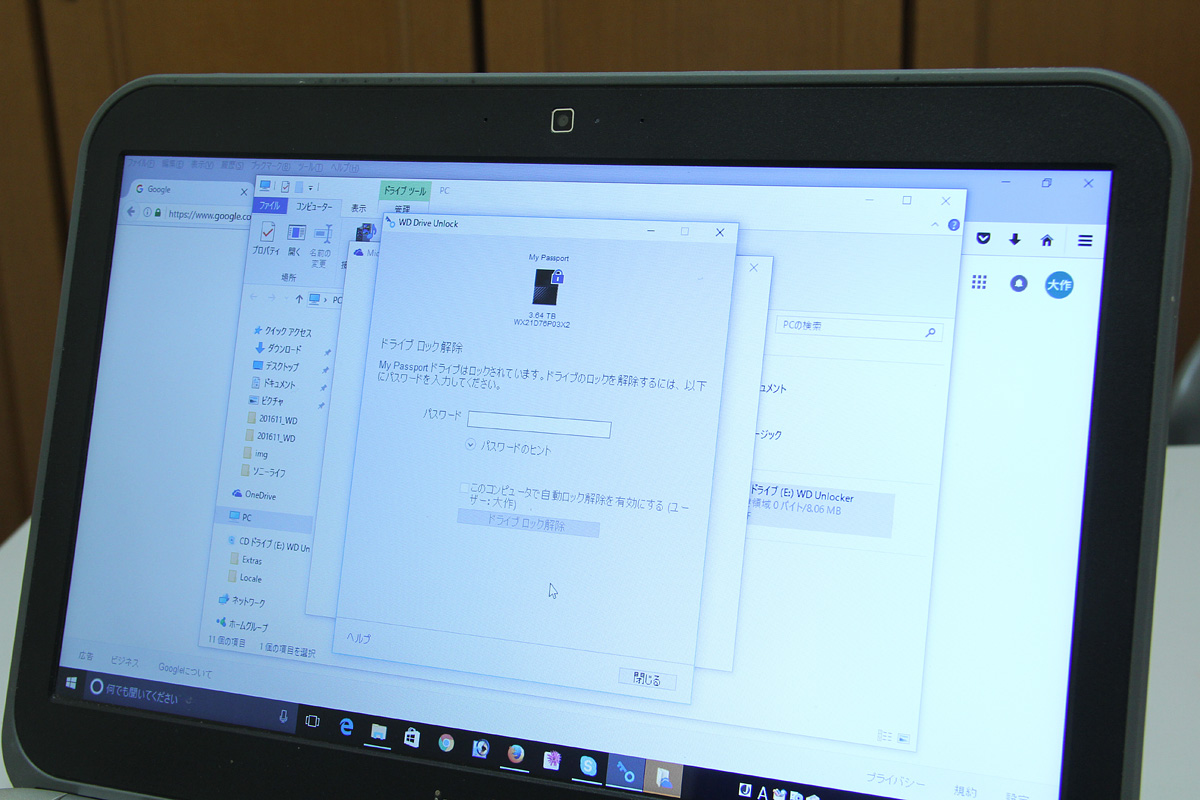Click the 閉じる button in WD Drive Unlock
1200x800 pixels.
(647, 679)
